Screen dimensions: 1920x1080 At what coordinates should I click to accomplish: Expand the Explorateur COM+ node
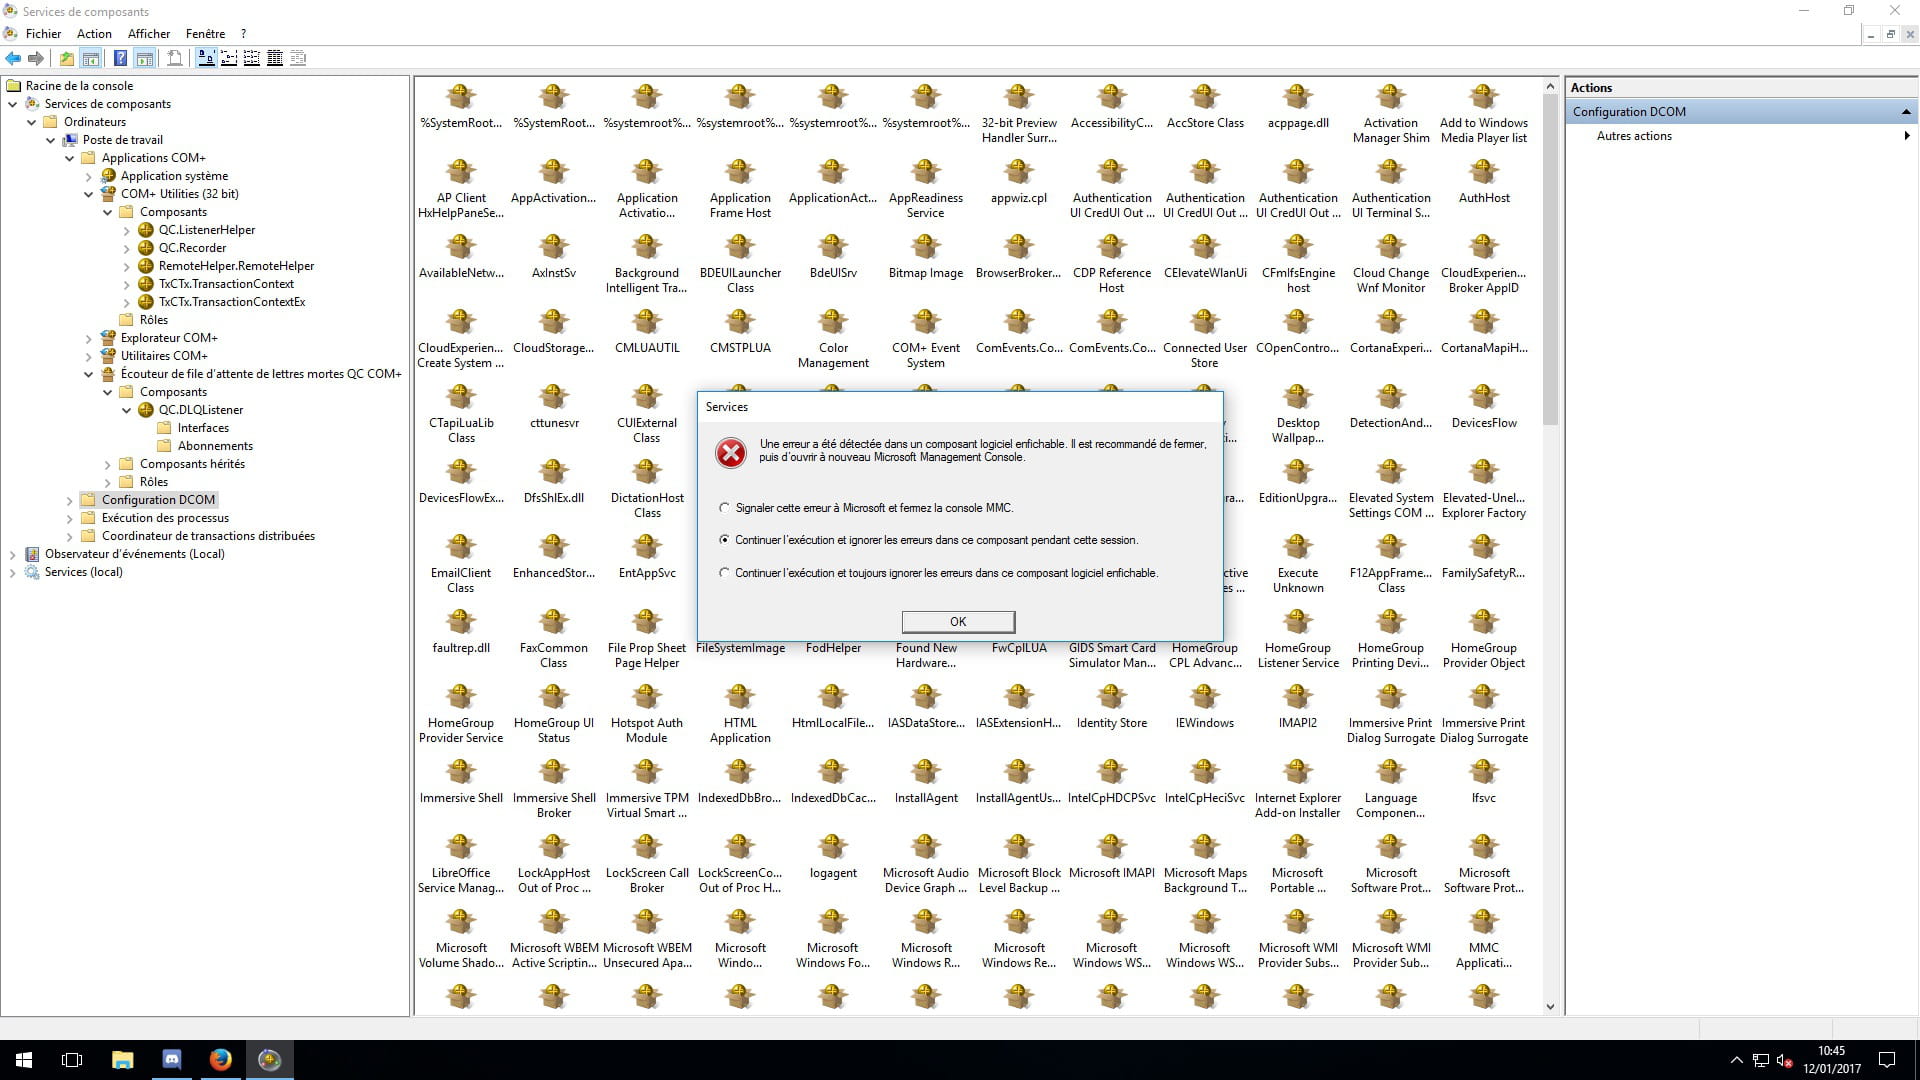(x=89, y=338)
